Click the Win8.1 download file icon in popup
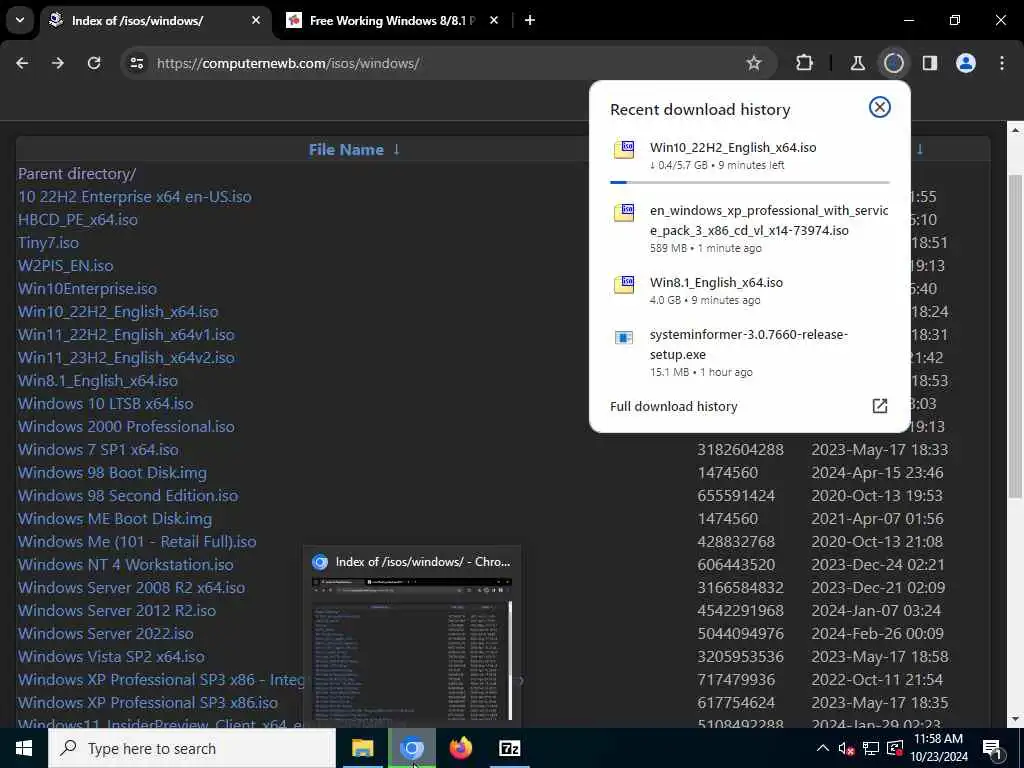 pos(624,285)
